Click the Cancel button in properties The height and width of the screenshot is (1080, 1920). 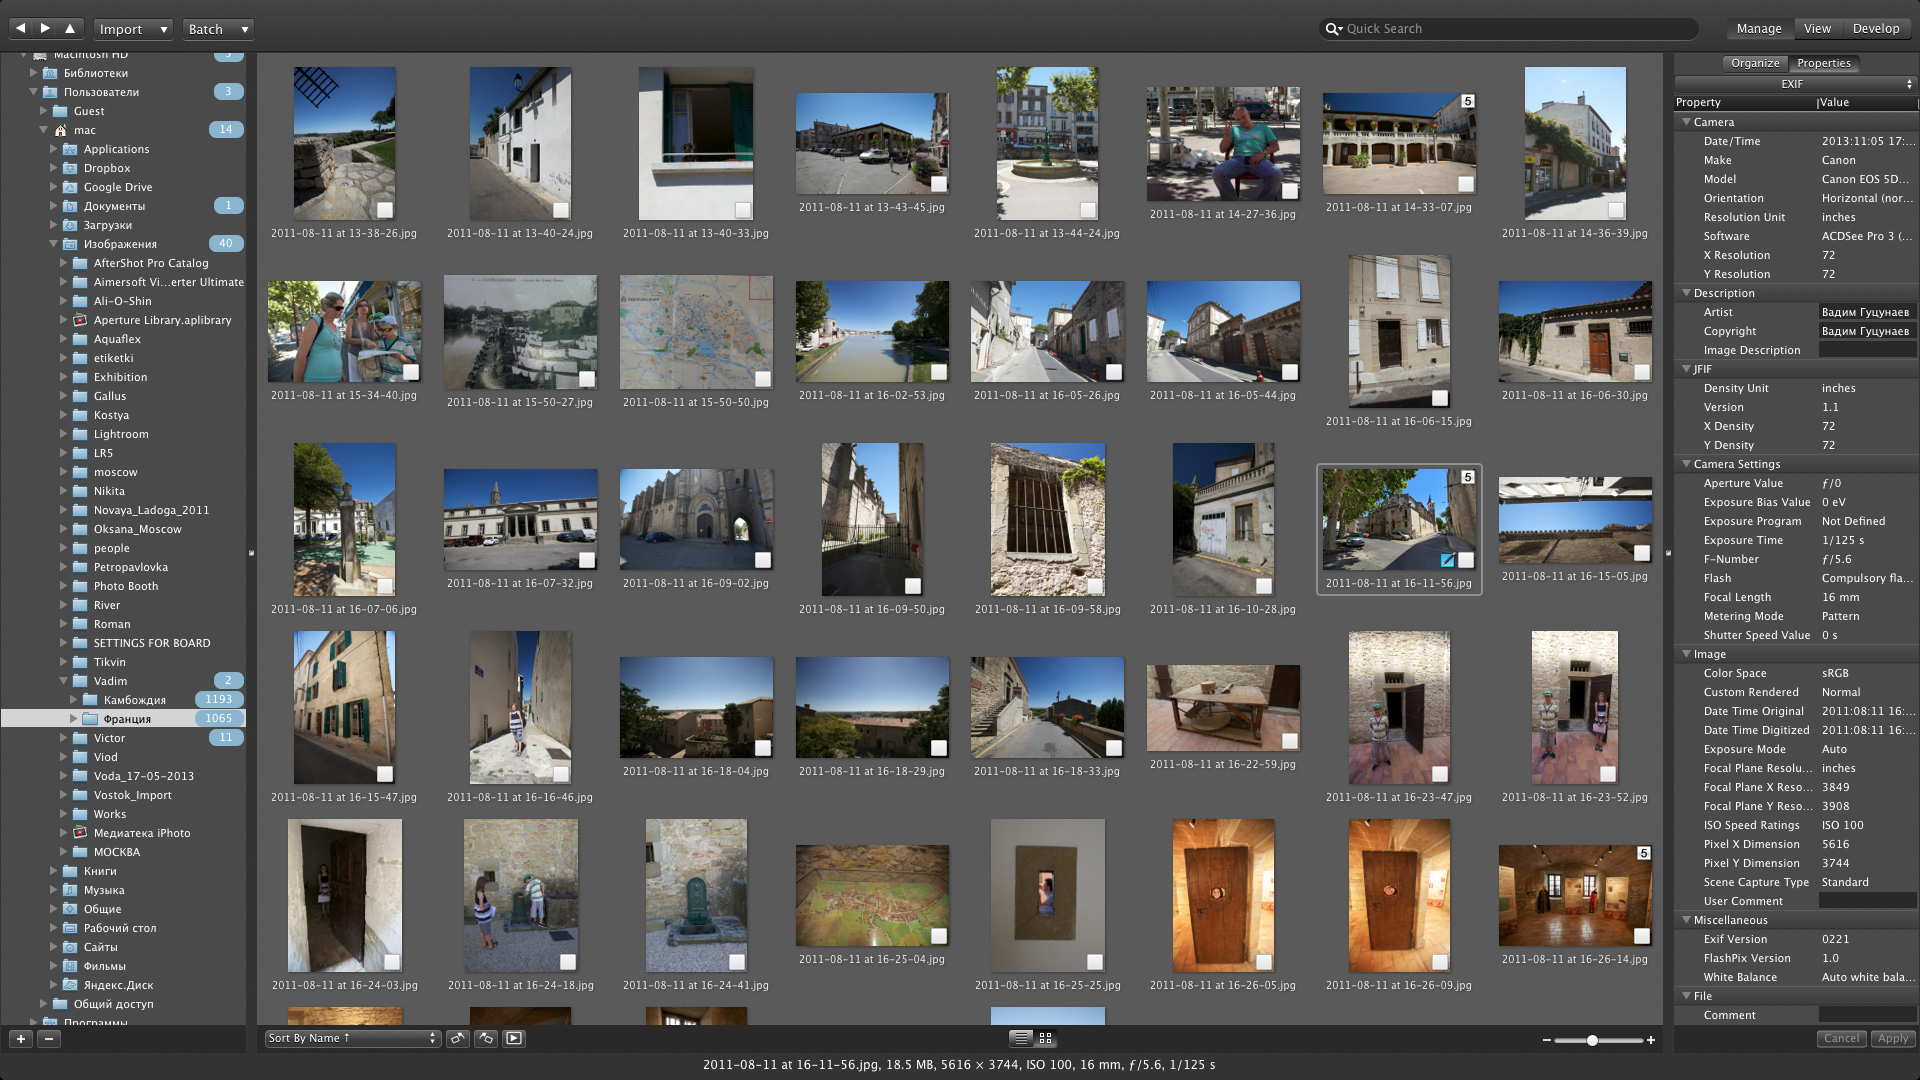tap(1841, 1039)
